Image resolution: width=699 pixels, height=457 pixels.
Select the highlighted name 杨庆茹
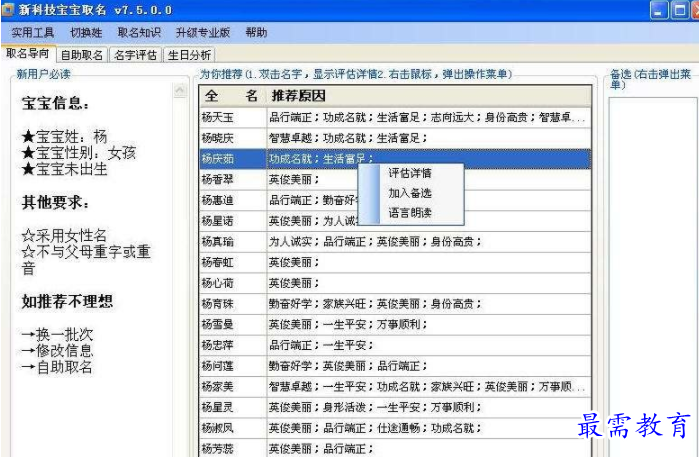coord(218,159)
